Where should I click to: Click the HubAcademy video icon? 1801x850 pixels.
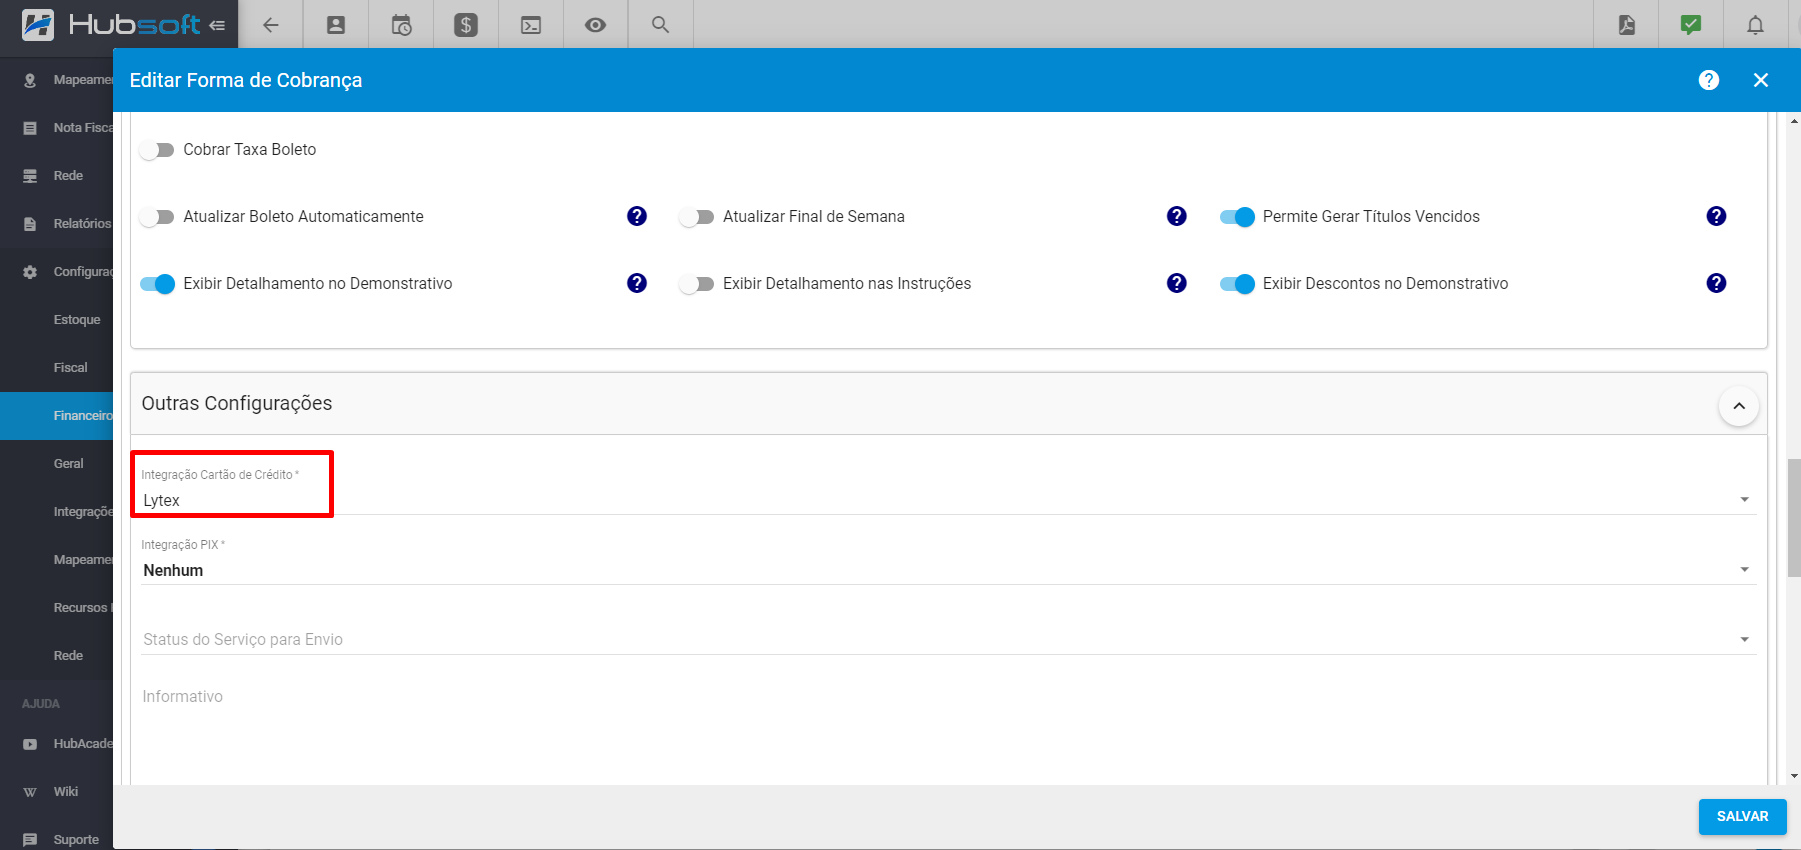30,744
